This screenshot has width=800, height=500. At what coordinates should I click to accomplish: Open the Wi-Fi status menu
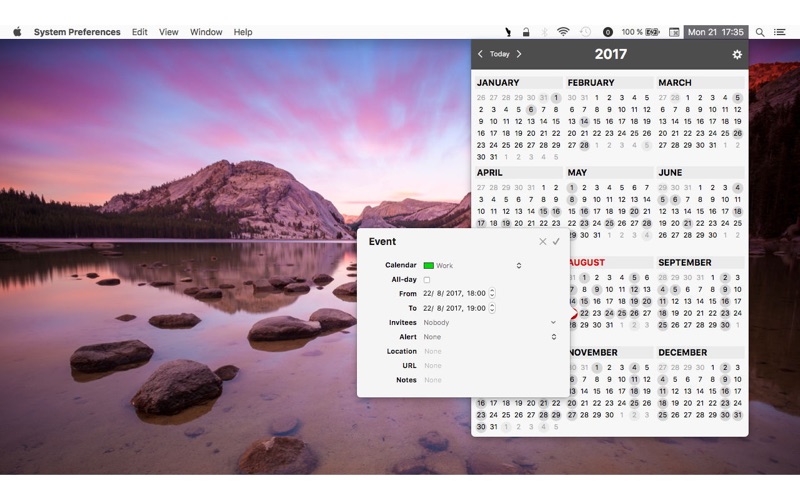click(563, 32)
